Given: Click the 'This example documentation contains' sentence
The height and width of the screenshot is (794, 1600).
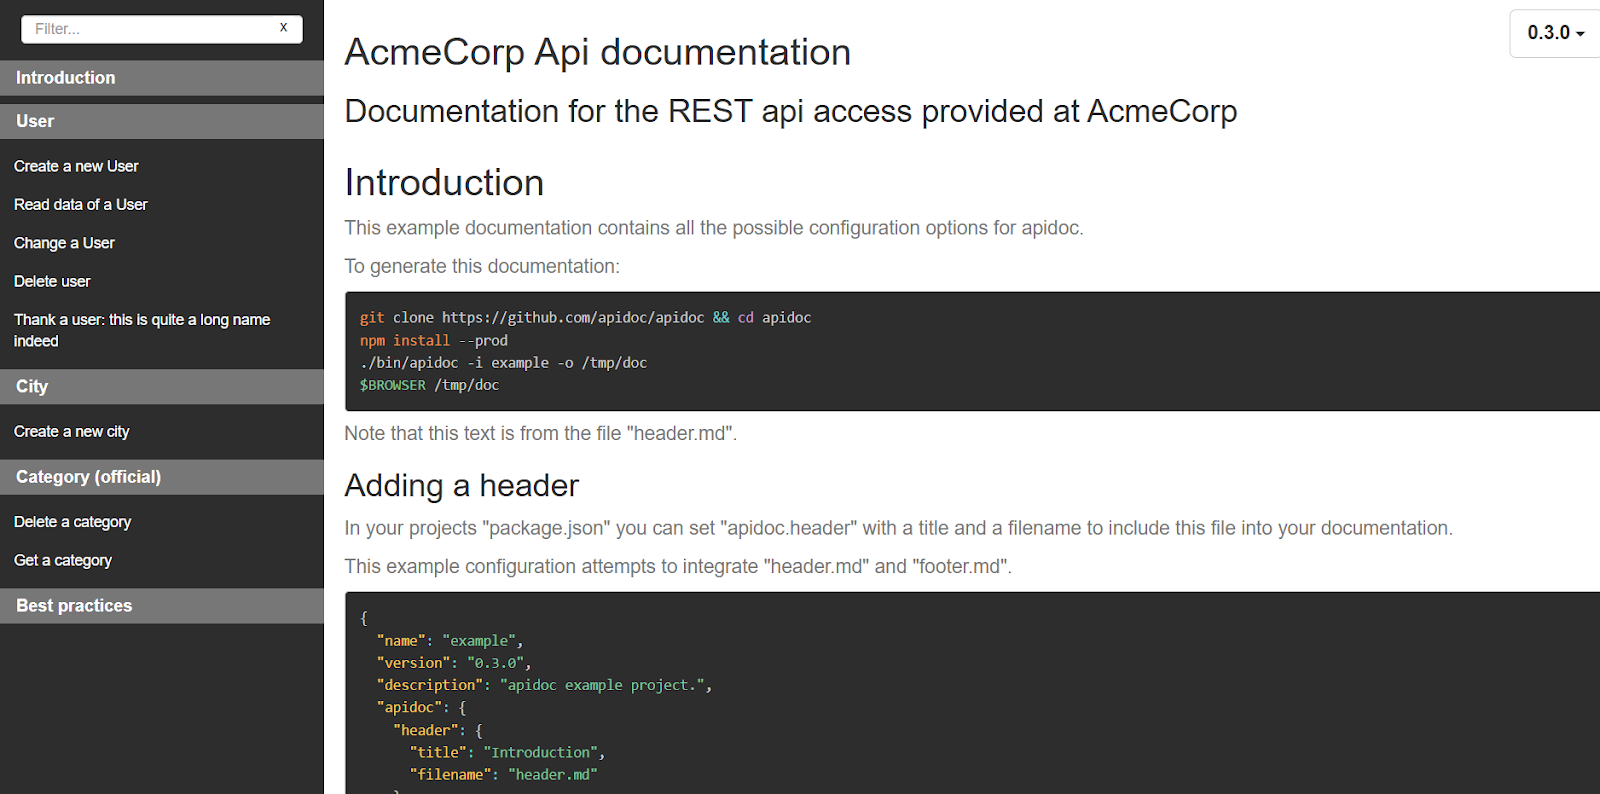Looking at the screenshot, I should [x=714, y=228].
